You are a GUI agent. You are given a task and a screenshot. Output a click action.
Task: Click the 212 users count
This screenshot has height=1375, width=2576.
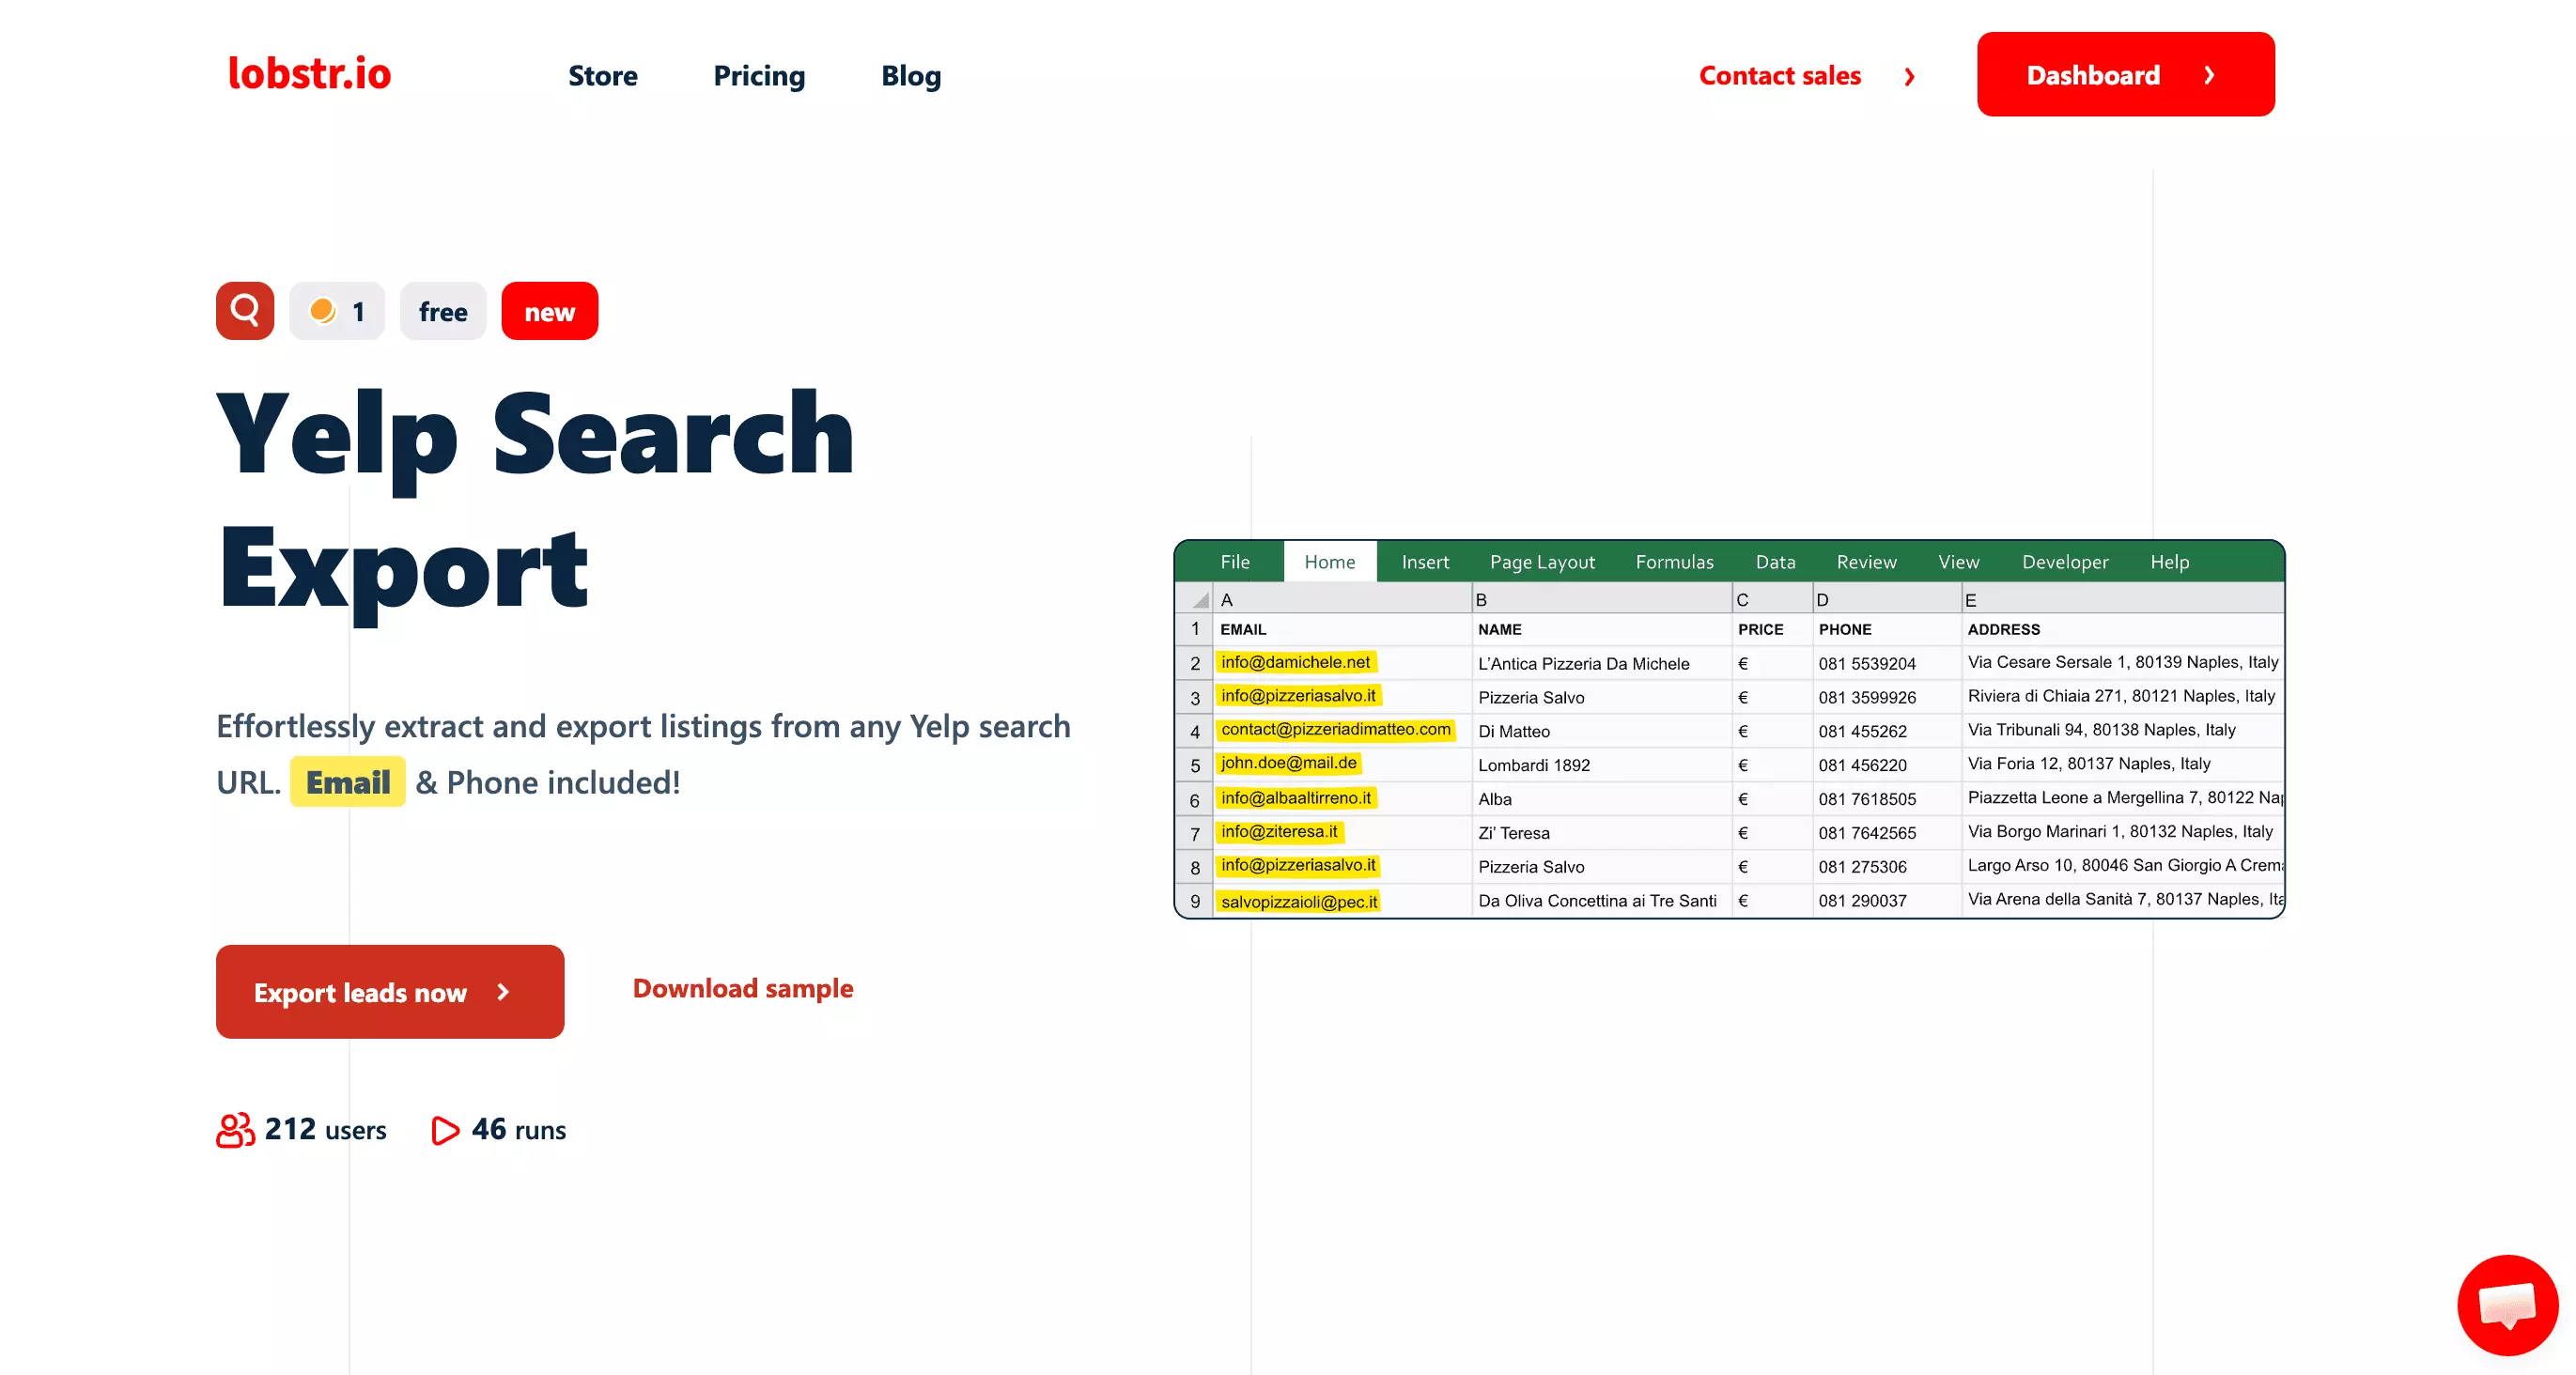(325, 1130)
